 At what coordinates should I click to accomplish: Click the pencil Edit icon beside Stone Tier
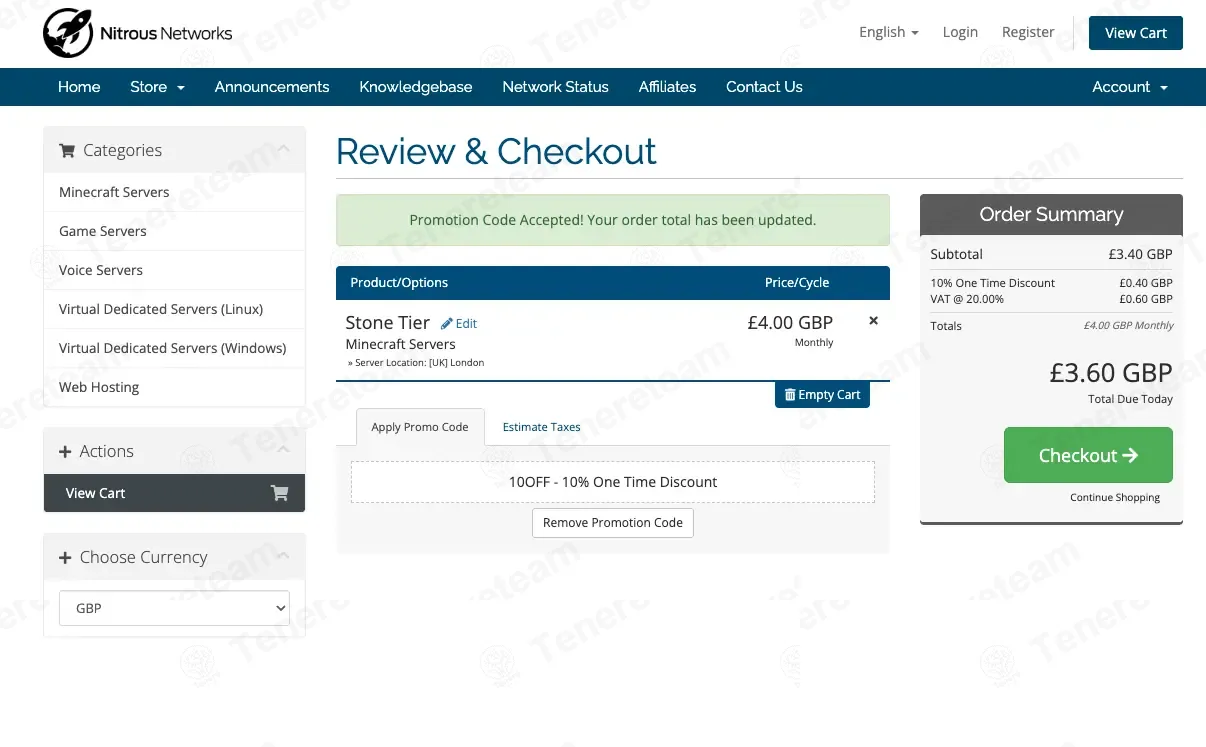447,324
